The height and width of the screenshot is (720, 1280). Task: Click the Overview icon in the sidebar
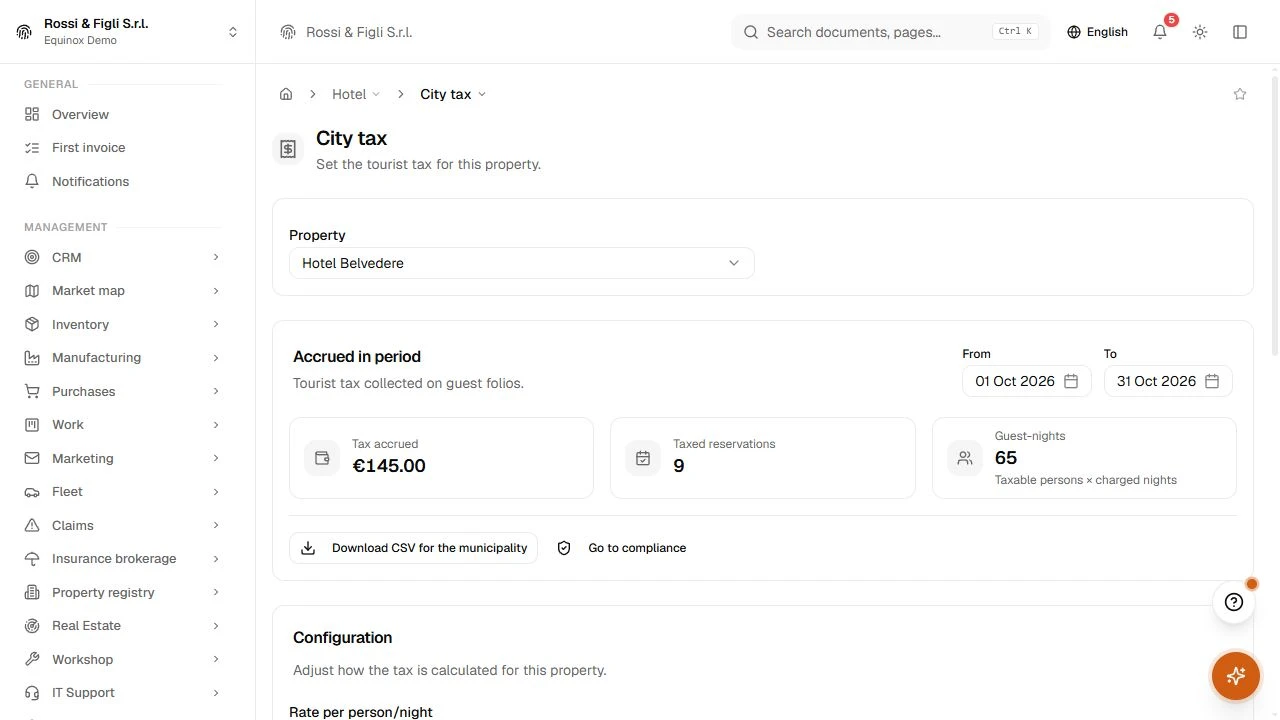32,114
